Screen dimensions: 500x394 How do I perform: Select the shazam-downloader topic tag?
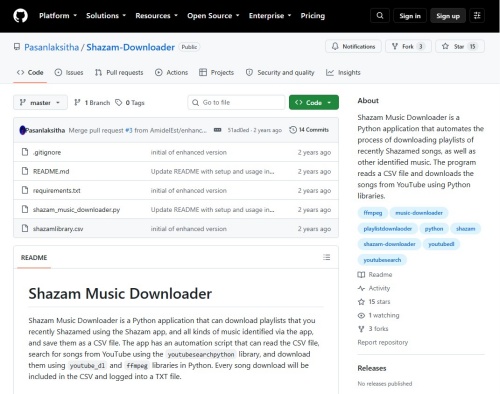coord(389,244)
